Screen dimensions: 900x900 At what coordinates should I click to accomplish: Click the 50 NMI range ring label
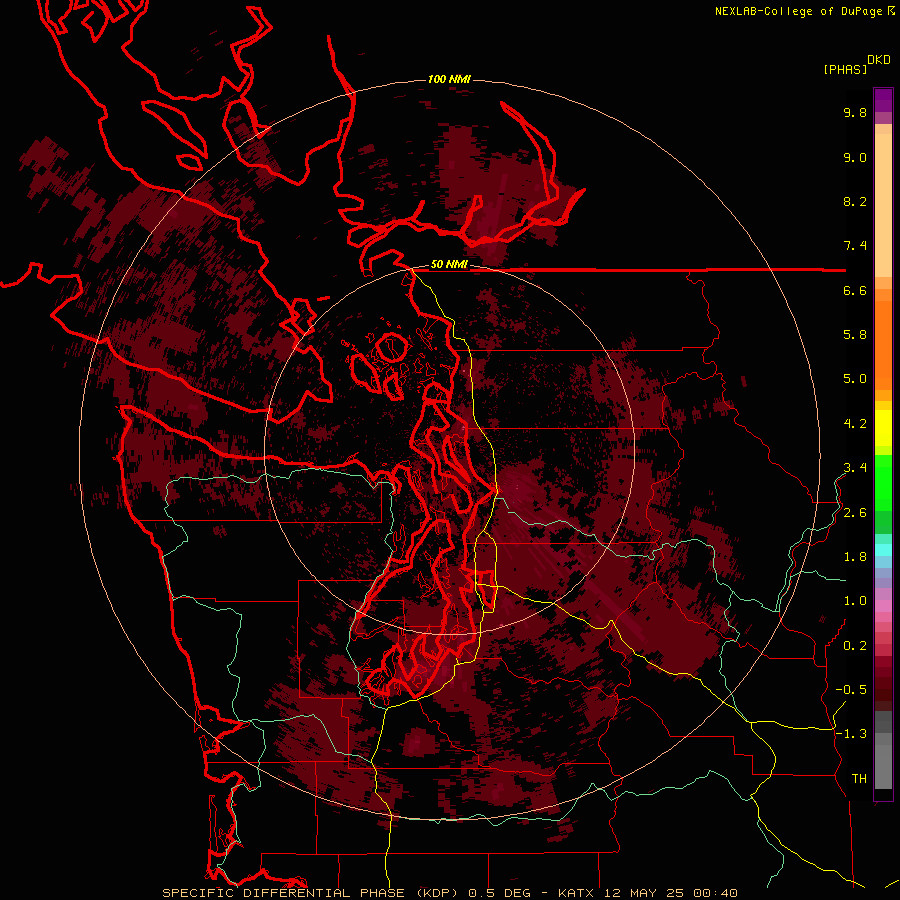click(x=449, y=265)
